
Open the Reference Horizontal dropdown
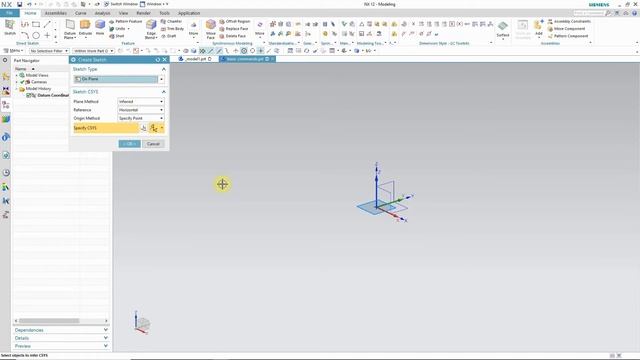141,110
